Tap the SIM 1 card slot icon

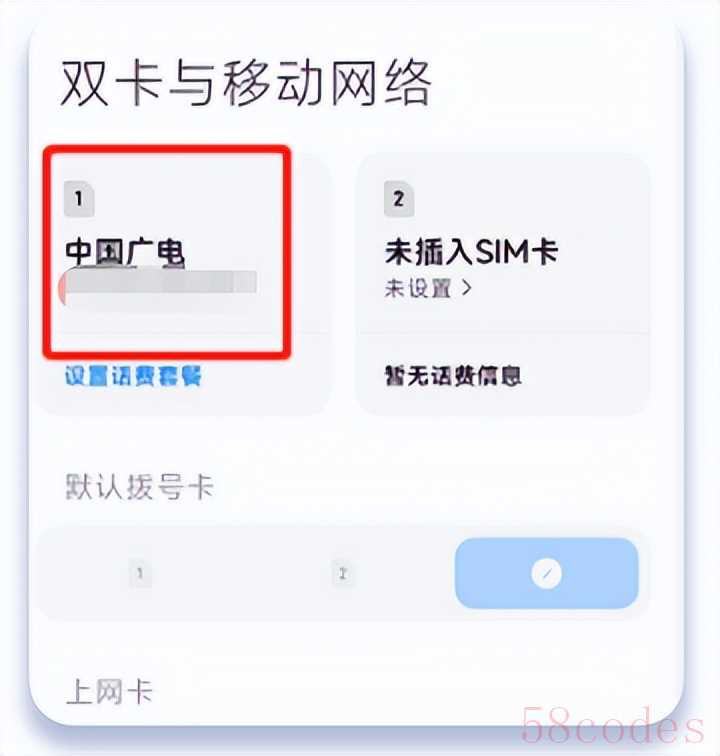[79, 199]
